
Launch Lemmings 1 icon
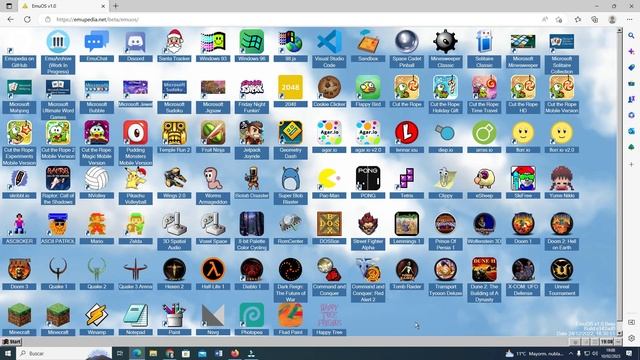click(x=407, y=224)
